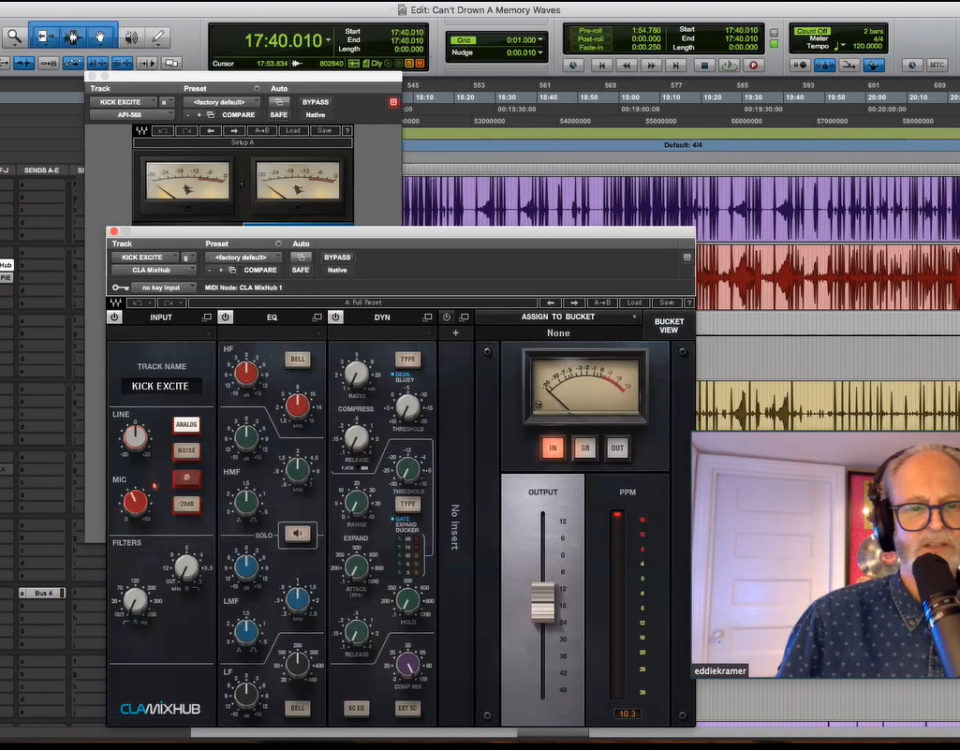The width and height of the screenshot is (960, 750).
Task: Click the compressor TYPE button
Action: click(408, 359)
